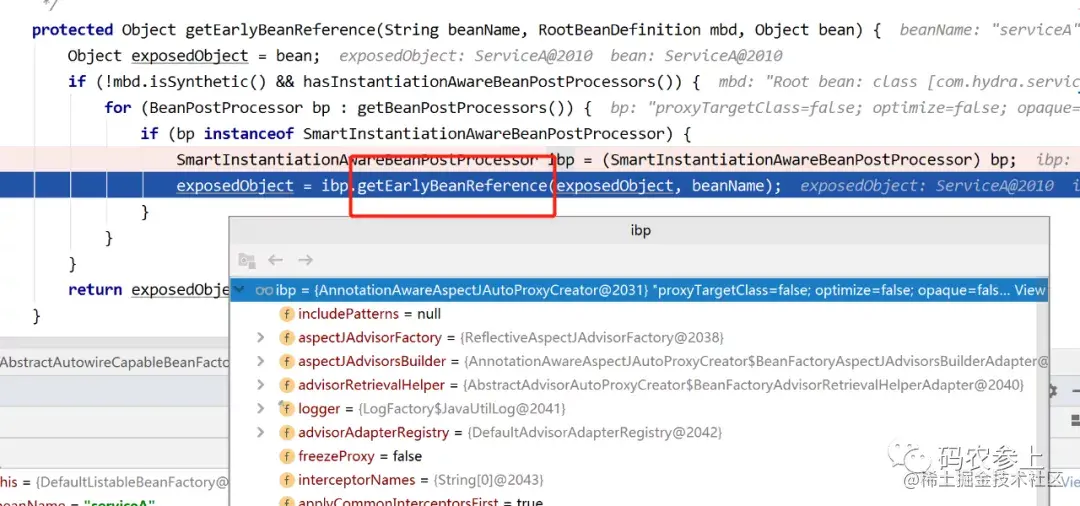Expand the advisorAdapterRegistry node
The image size is (1080, 506).
(260, 433)
